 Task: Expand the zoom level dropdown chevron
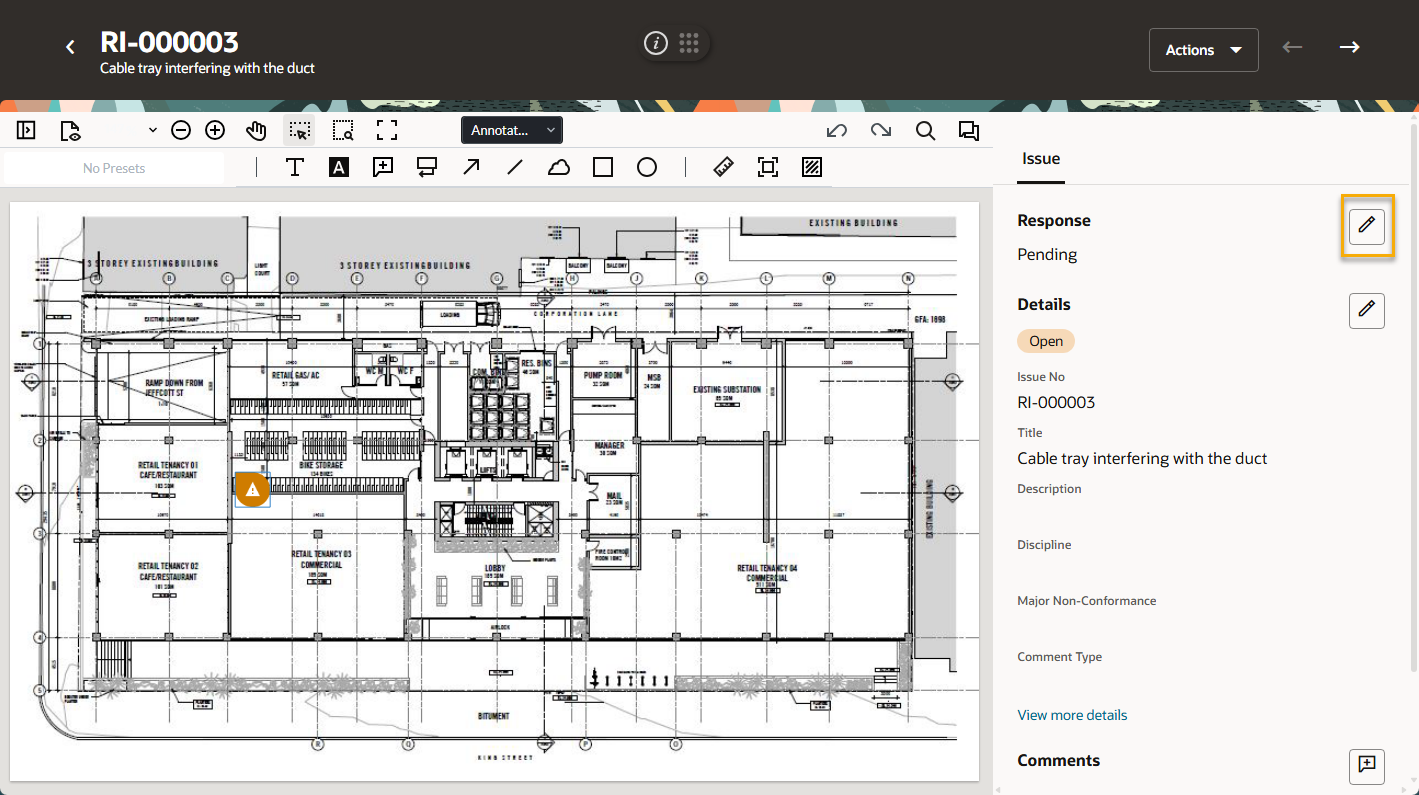coord(153,130)
